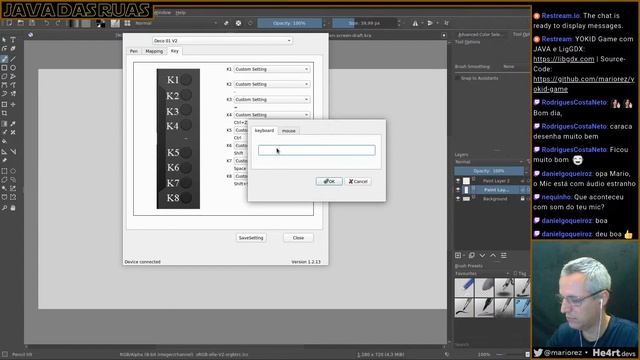
Task: Open the toolbar blending mode Normal dropdown
Action: pyautogui.click(x=176, y=23)
